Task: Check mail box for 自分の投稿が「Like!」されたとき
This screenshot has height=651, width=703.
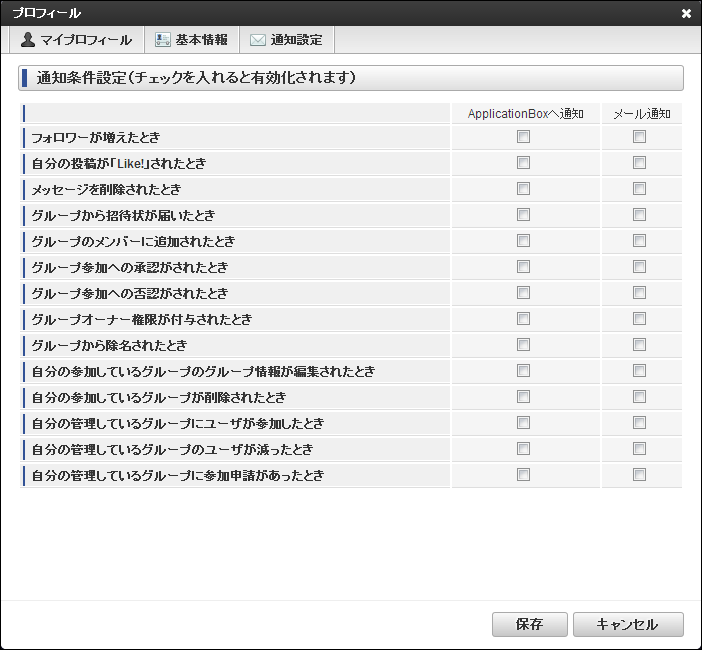Action: [x=639, y=162]
